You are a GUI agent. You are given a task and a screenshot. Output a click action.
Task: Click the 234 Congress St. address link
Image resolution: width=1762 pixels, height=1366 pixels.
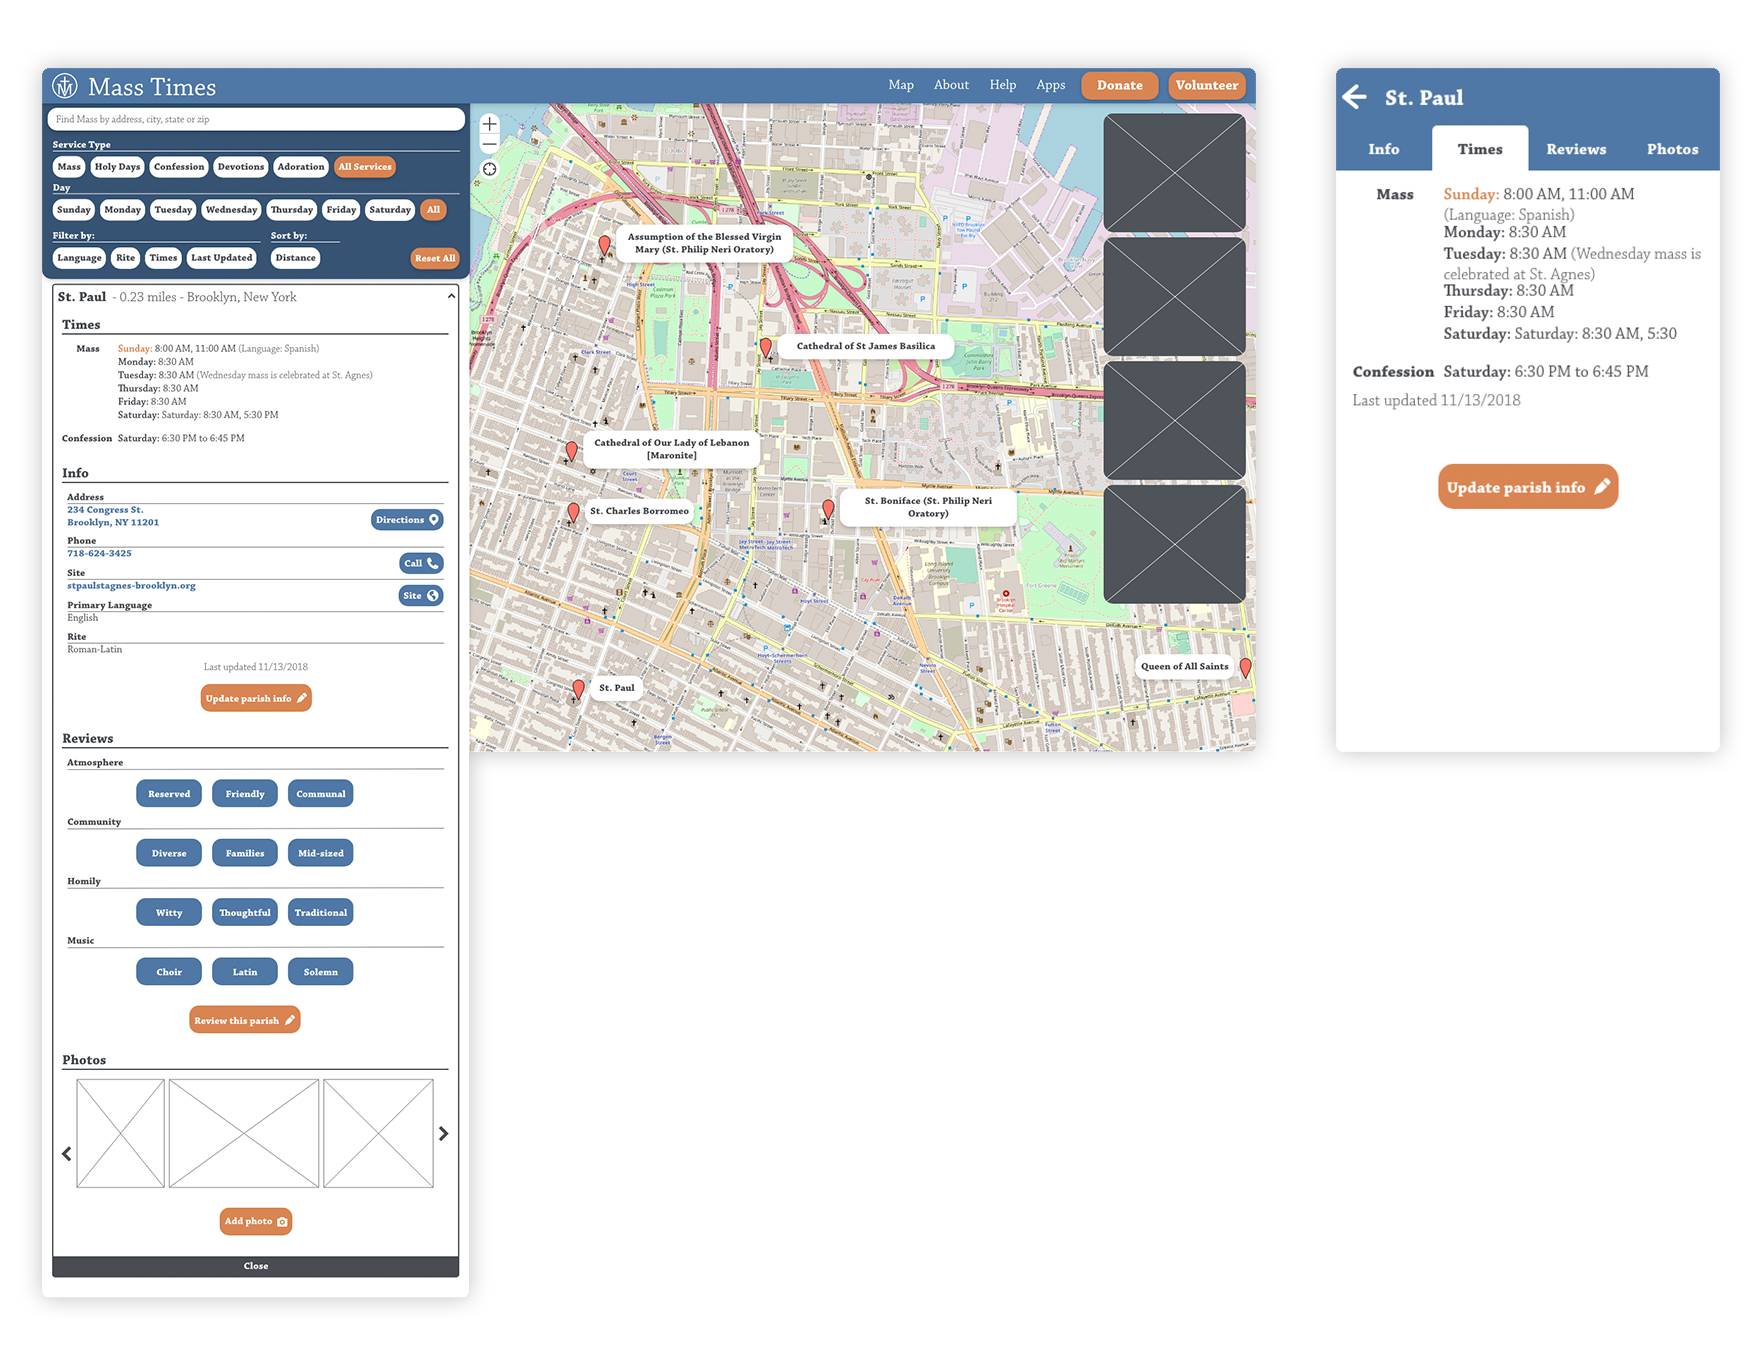113,516
